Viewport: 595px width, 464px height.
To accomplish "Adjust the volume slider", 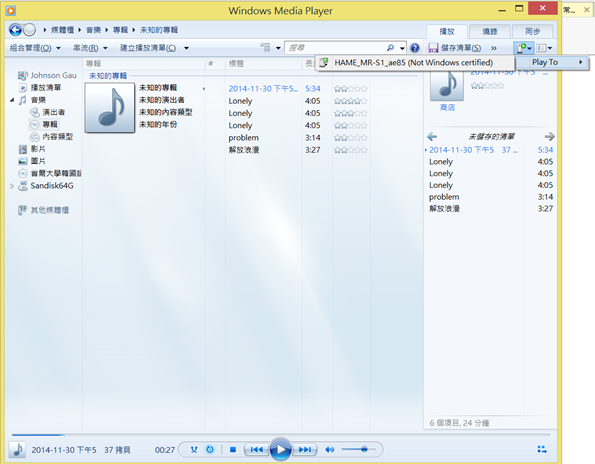I will click(x=359, y=450).
